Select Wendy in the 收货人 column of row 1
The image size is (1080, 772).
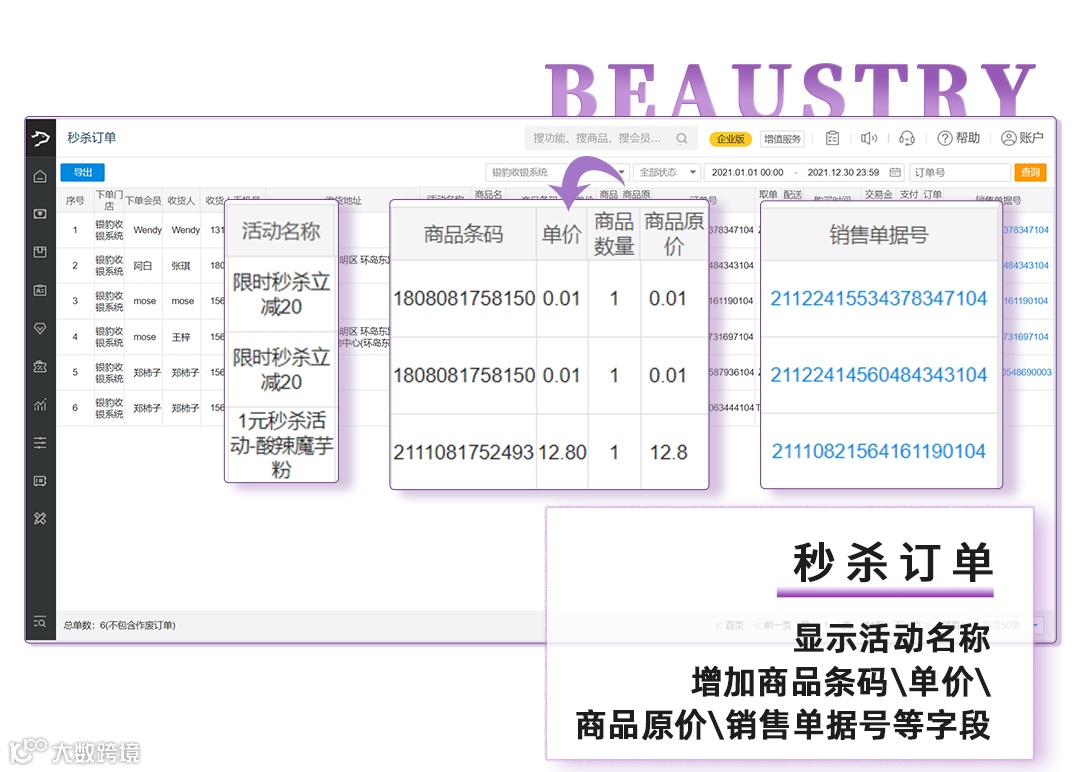(x=185, y=230)
